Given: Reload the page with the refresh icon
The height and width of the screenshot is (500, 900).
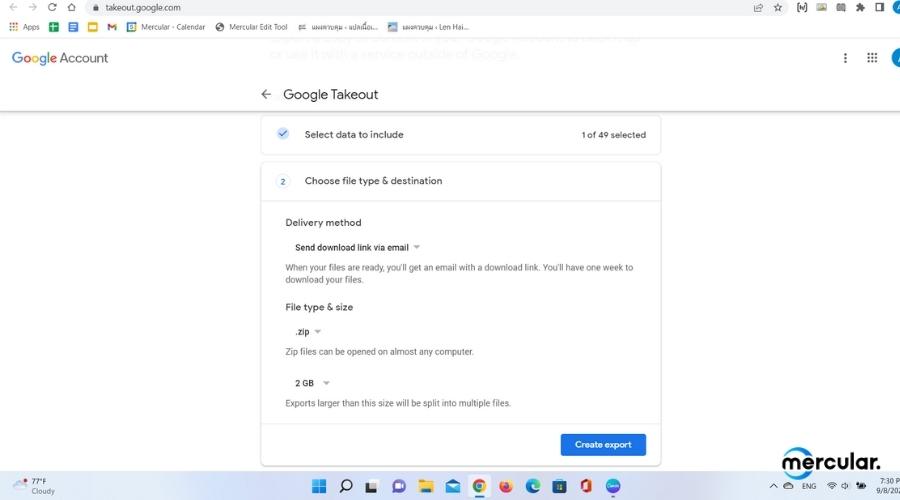Looking at the screenshot, I should pos(52,7).
